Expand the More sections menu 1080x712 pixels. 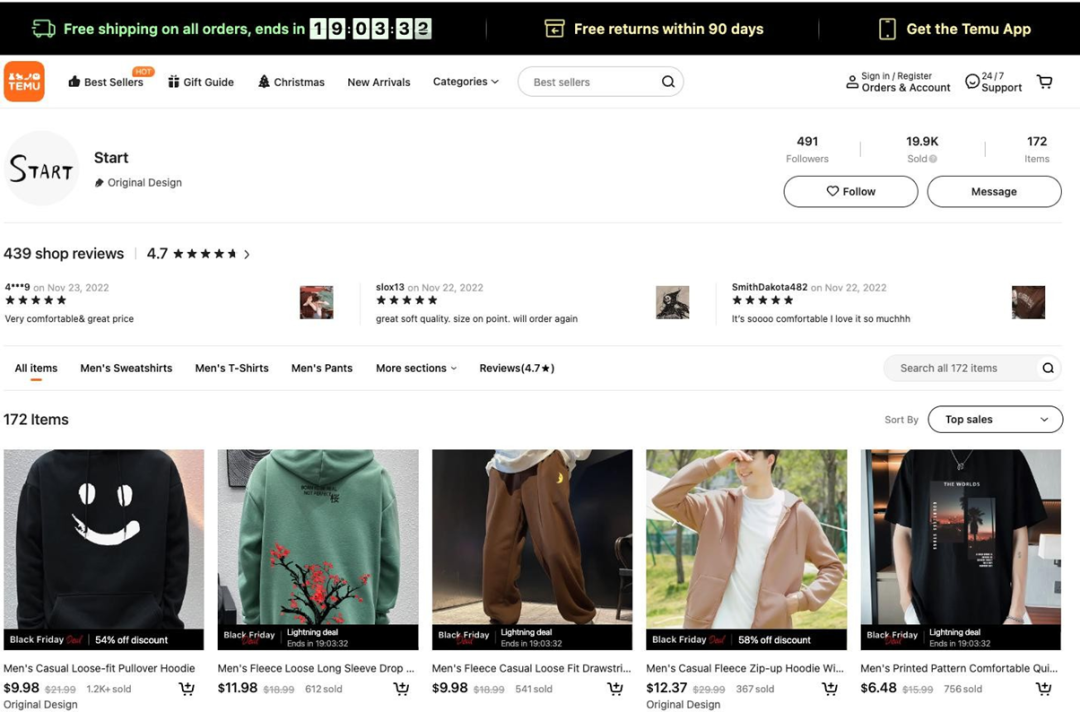point(416,368)
